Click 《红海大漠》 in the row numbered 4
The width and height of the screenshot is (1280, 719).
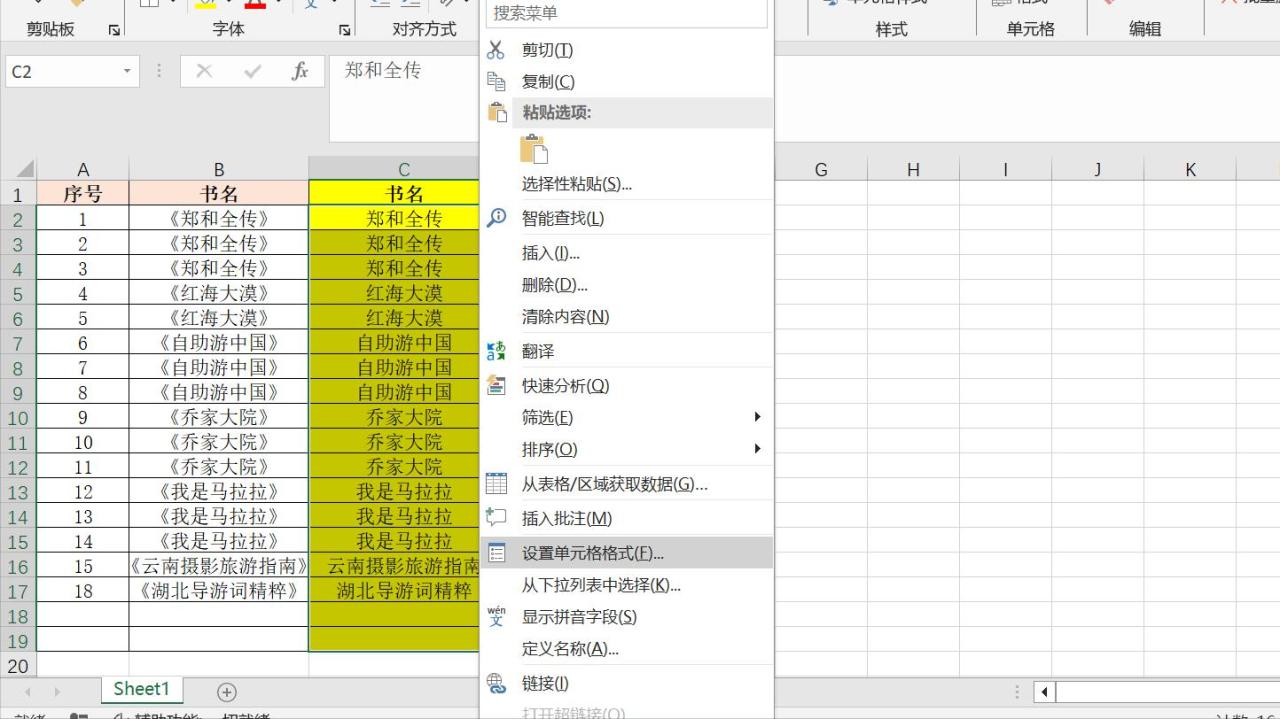pos(219,293)
